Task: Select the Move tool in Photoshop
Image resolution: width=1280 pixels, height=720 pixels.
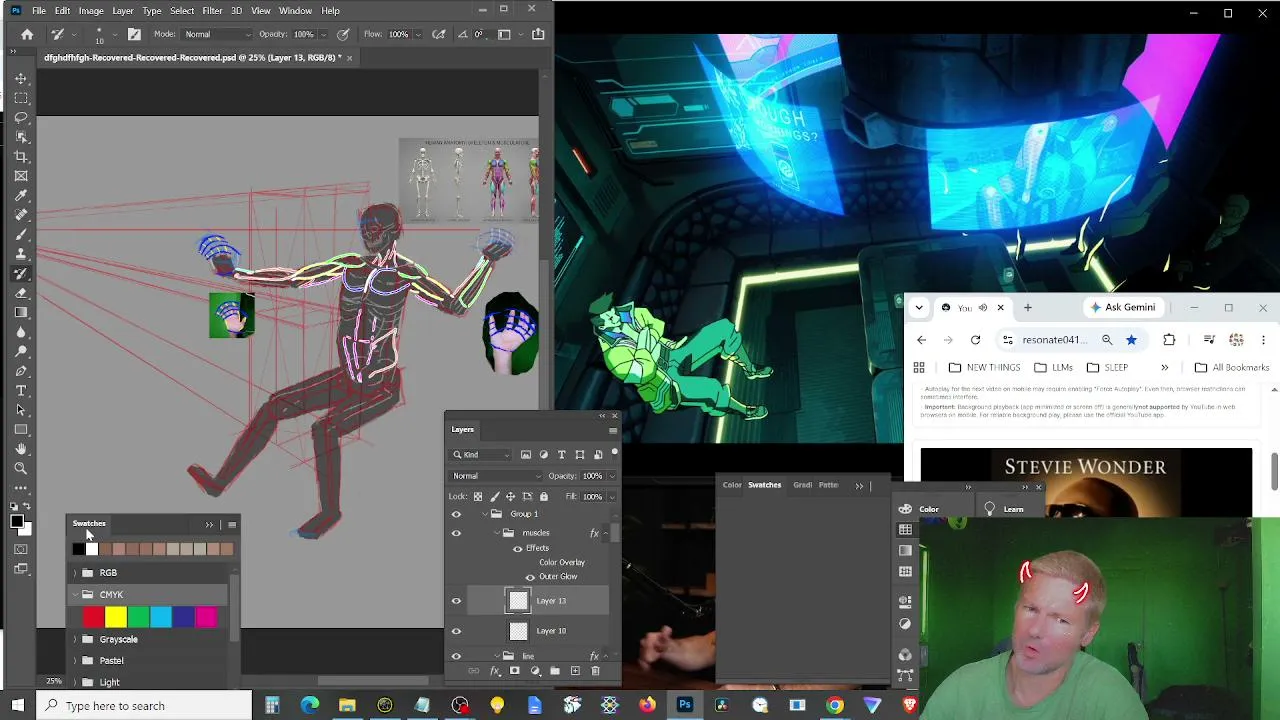Action: point(21,78)
